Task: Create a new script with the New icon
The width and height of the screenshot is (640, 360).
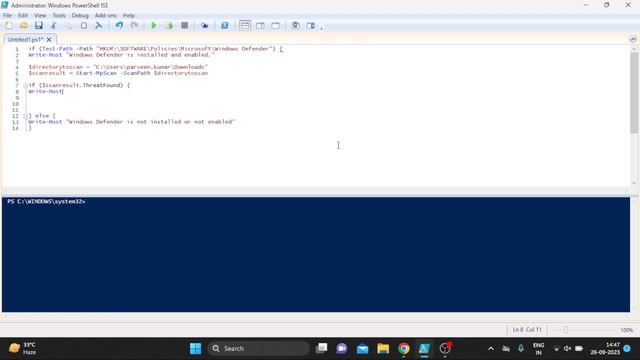Action: 9,26
